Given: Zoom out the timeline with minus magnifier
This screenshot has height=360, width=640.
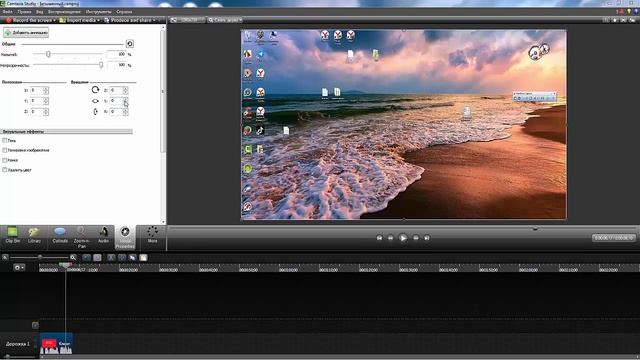Looking at the screenshot, I should coord(5,257).
